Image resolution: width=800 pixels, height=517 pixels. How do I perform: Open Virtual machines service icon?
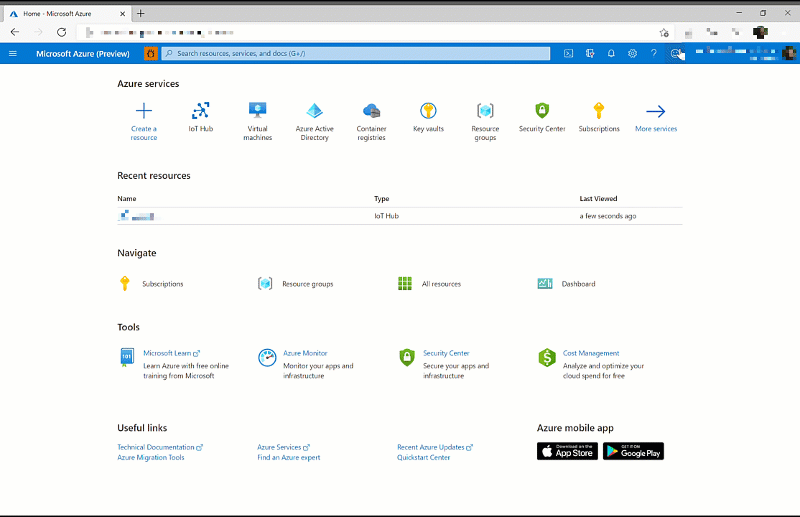(258, 111)
